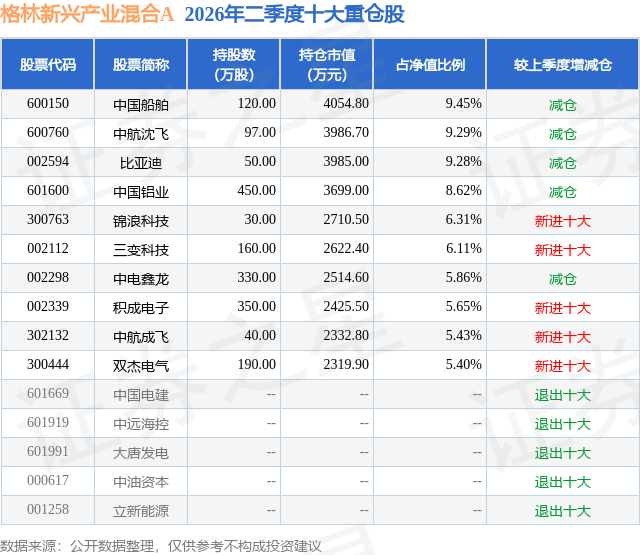Screen dimensions: 640x555
Task: Click net value ratio 9.45%
Action: [x=463, y=104]
